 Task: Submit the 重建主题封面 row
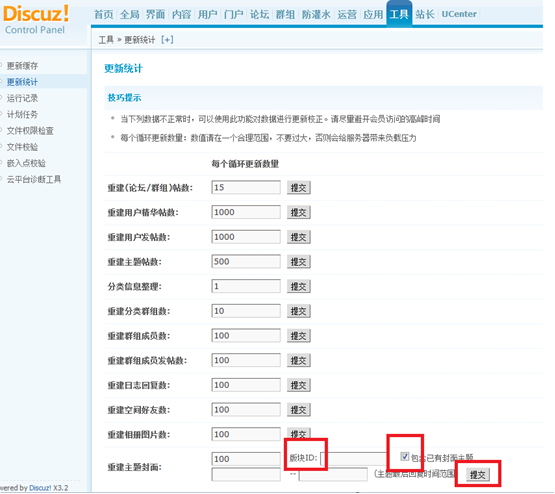(477, 475)
